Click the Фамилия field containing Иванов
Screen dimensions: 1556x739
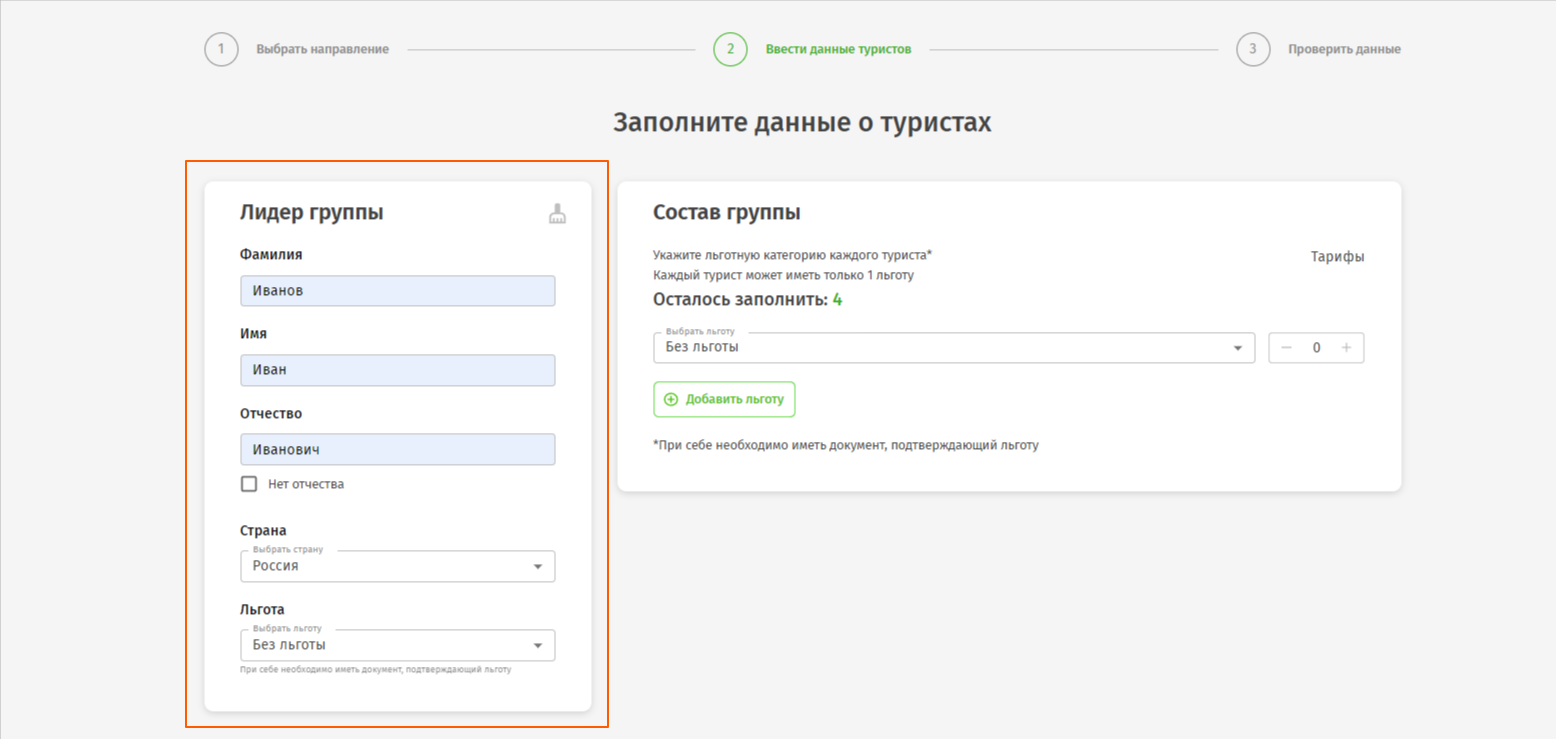(397, 291)
